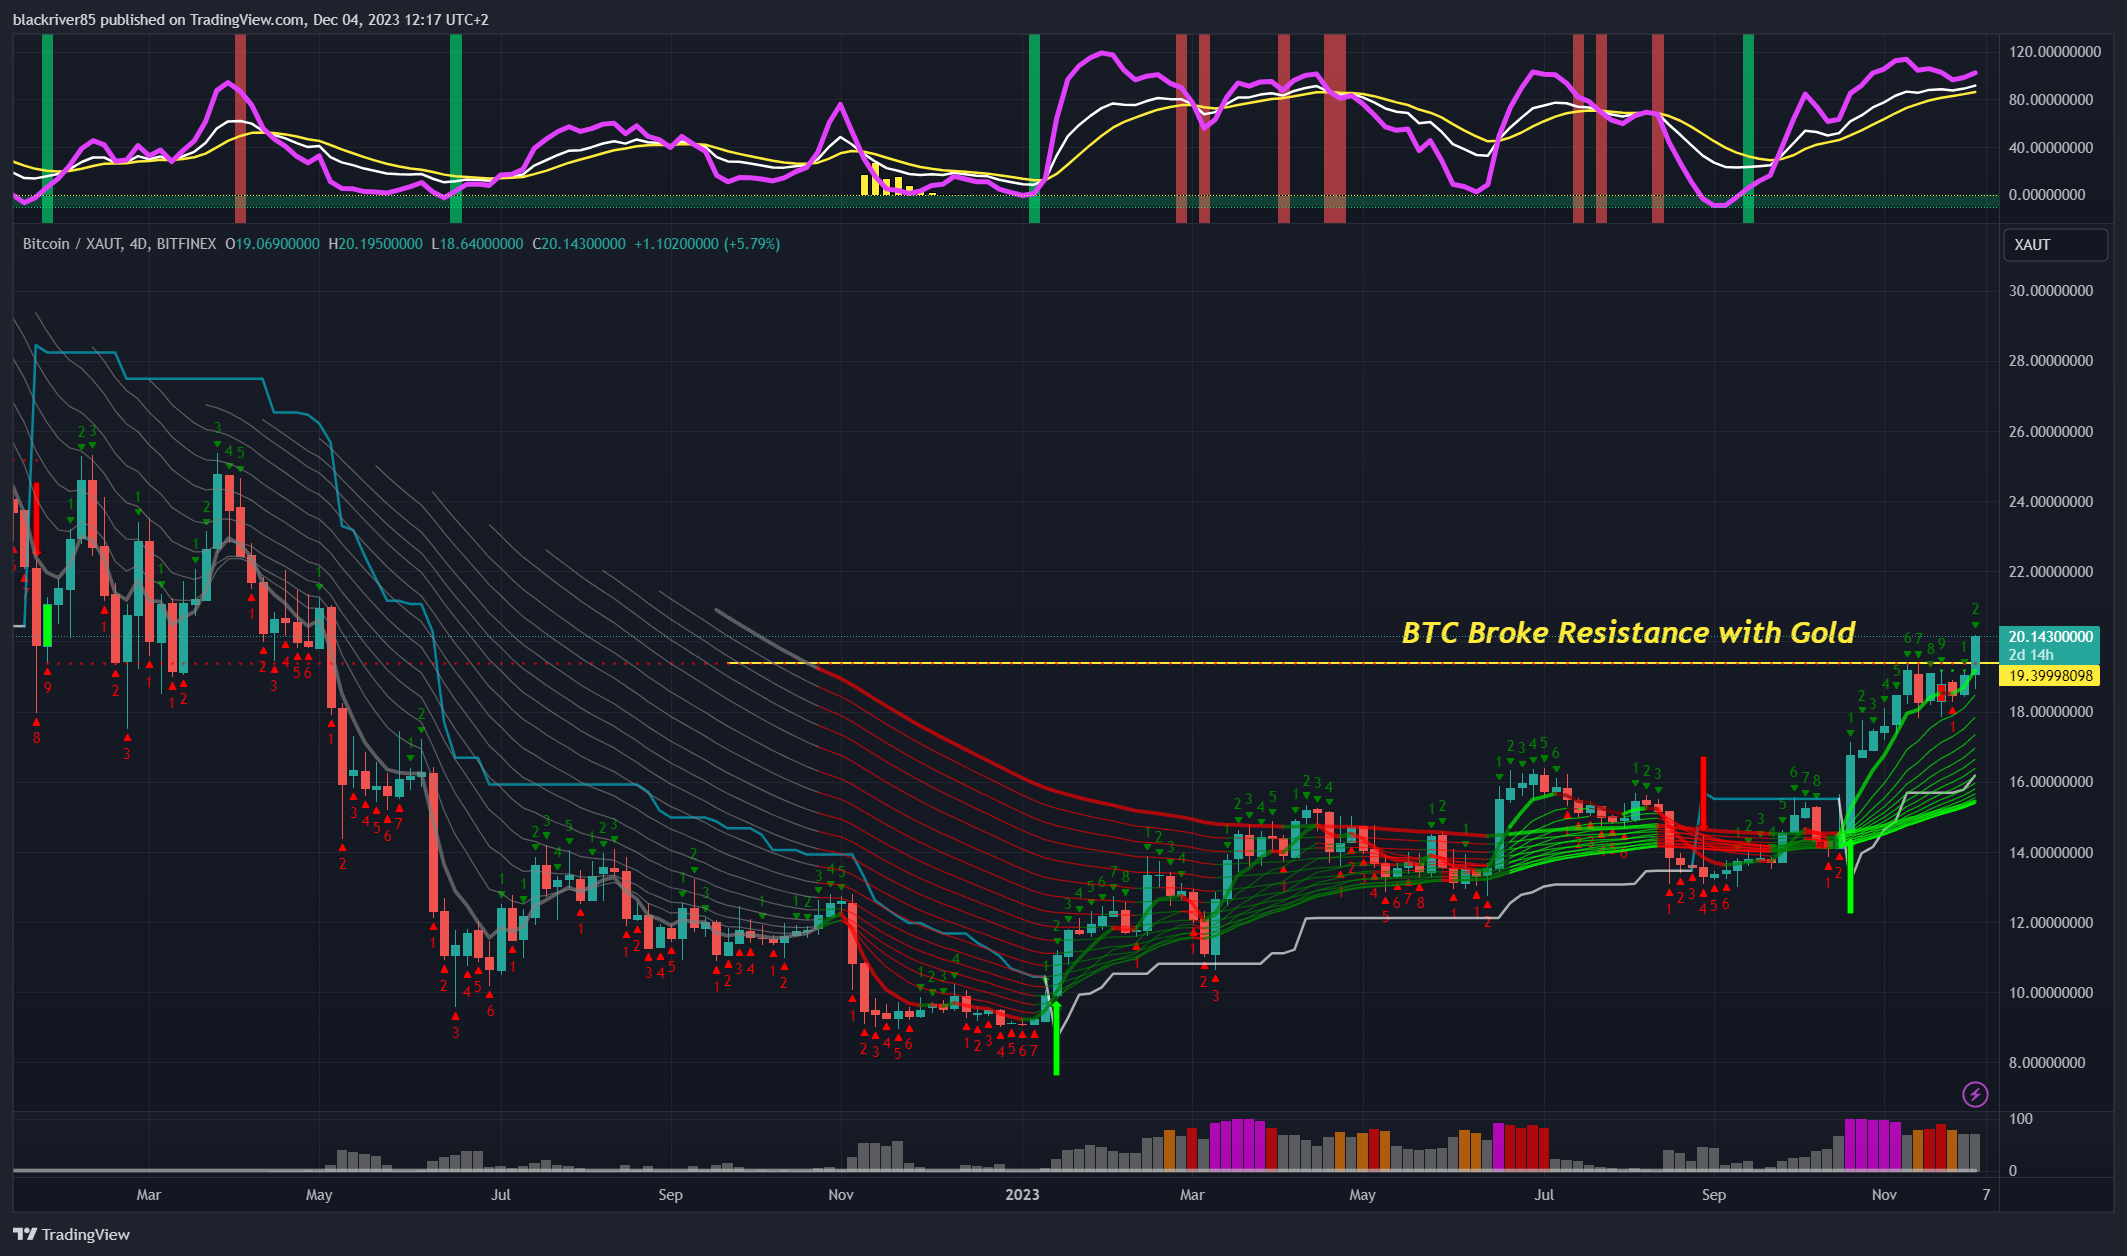Click the 120.00000000 oscillator scale label
Viewport: 2127px width, 1256px height.
[x=2054, y=52]
